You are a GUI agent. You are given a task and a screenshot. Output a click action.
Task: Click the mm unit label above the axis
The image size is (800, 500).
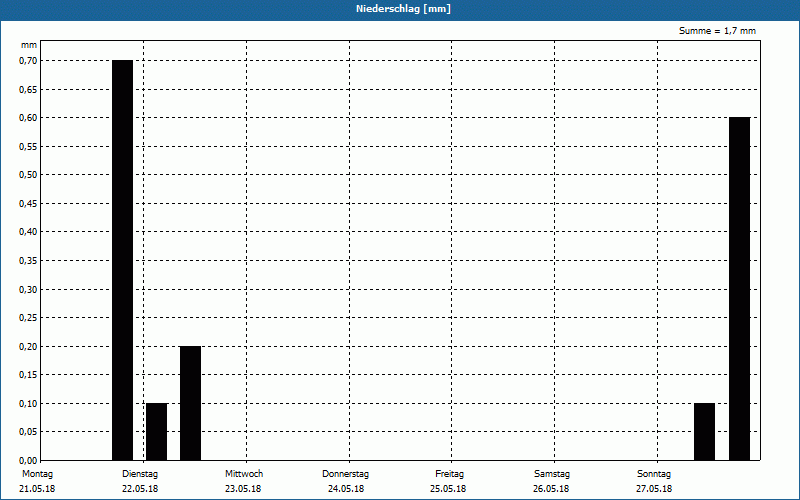click(29, 45)
